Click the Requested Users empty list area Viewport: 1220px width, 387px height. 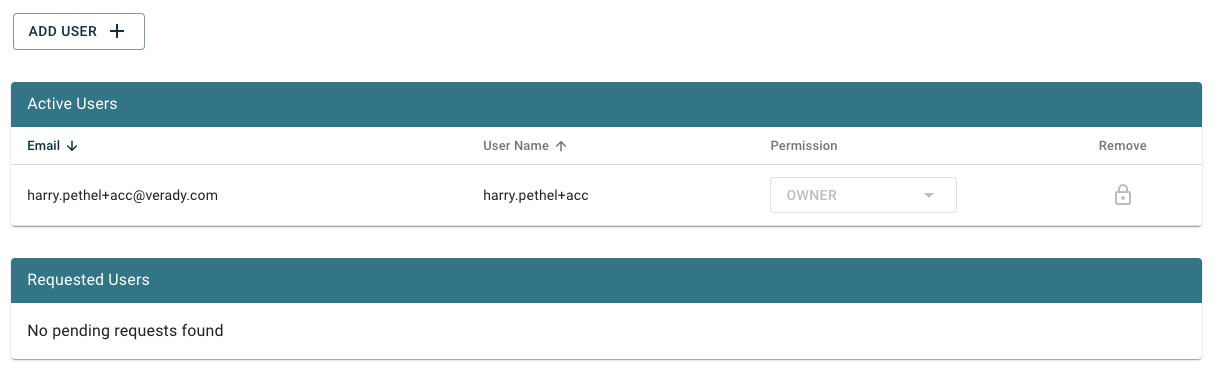(x=606, y=331)
